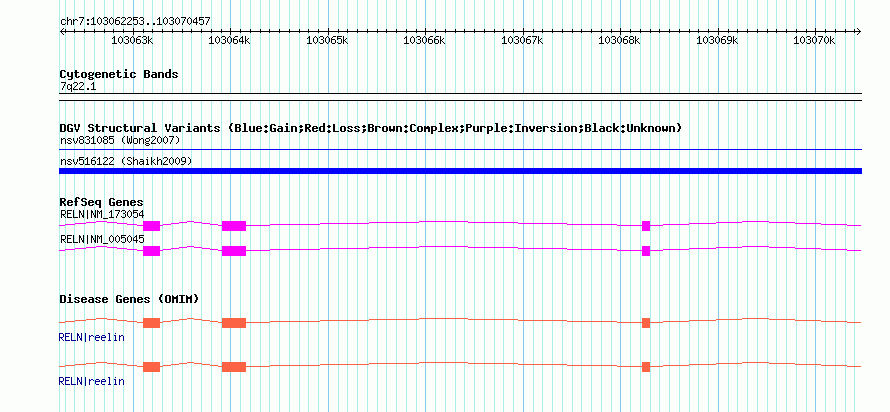Click the thin blue nsv831085 gain line
The width and height of the screenshot is (890, 412).
[460, 150]
